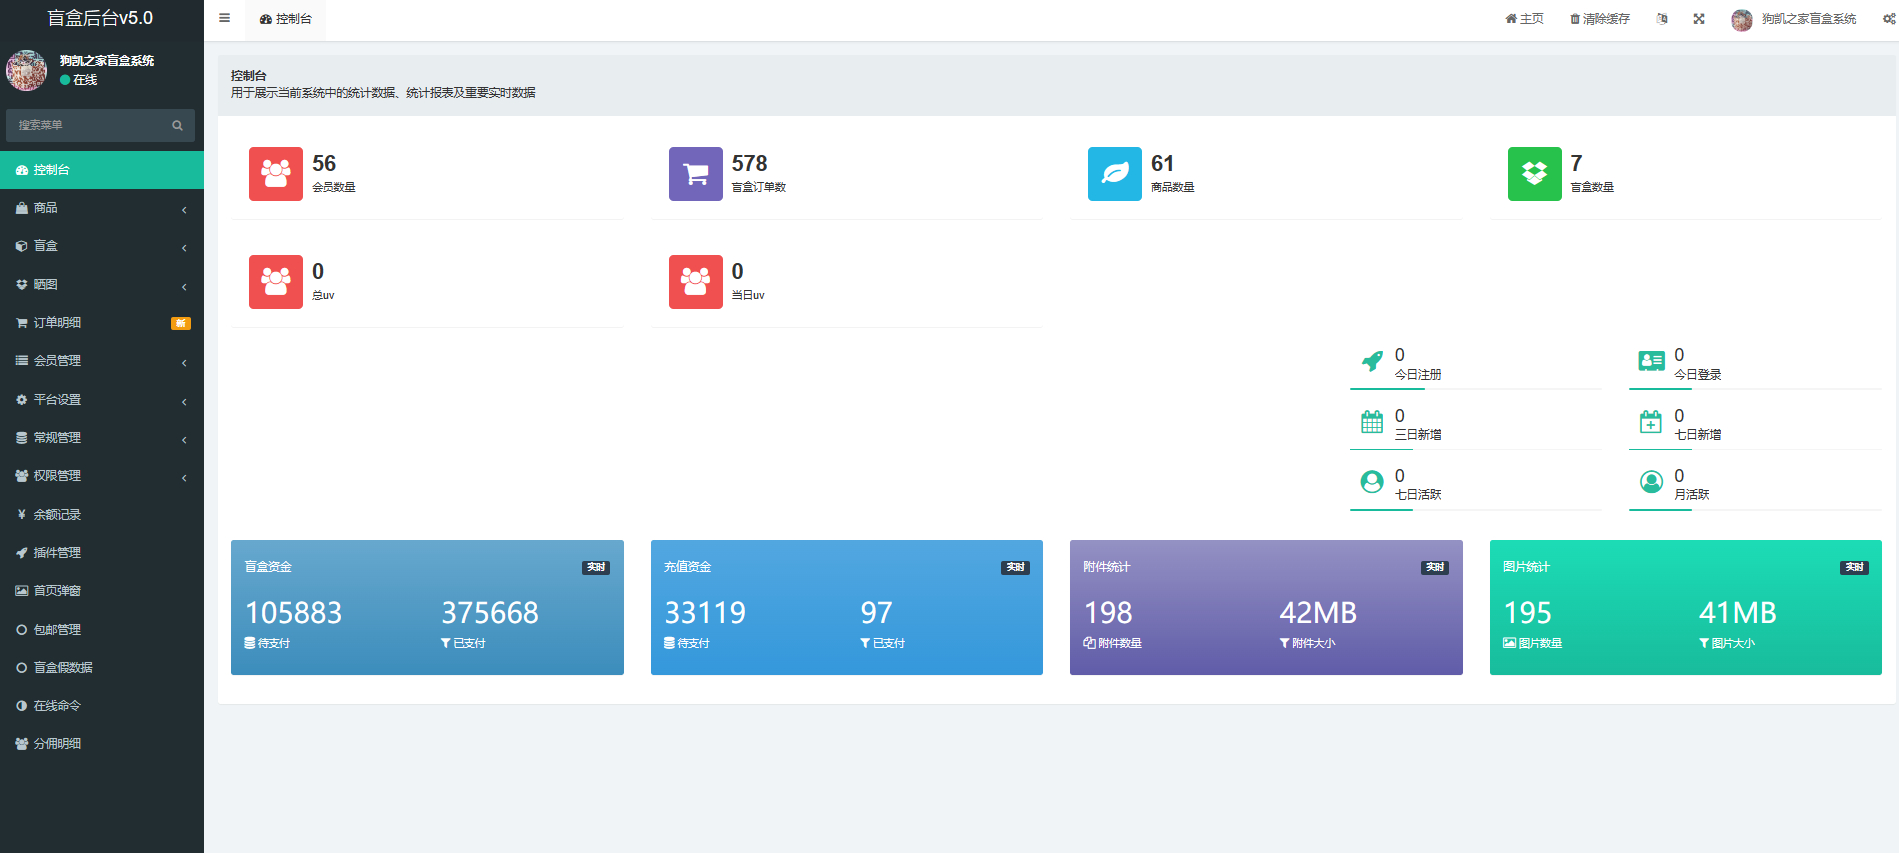This screenshot has width=1899, height=853.
Task: Switch to the 控制台 tab
Action: pyautogui.click(x=286, y=19)
